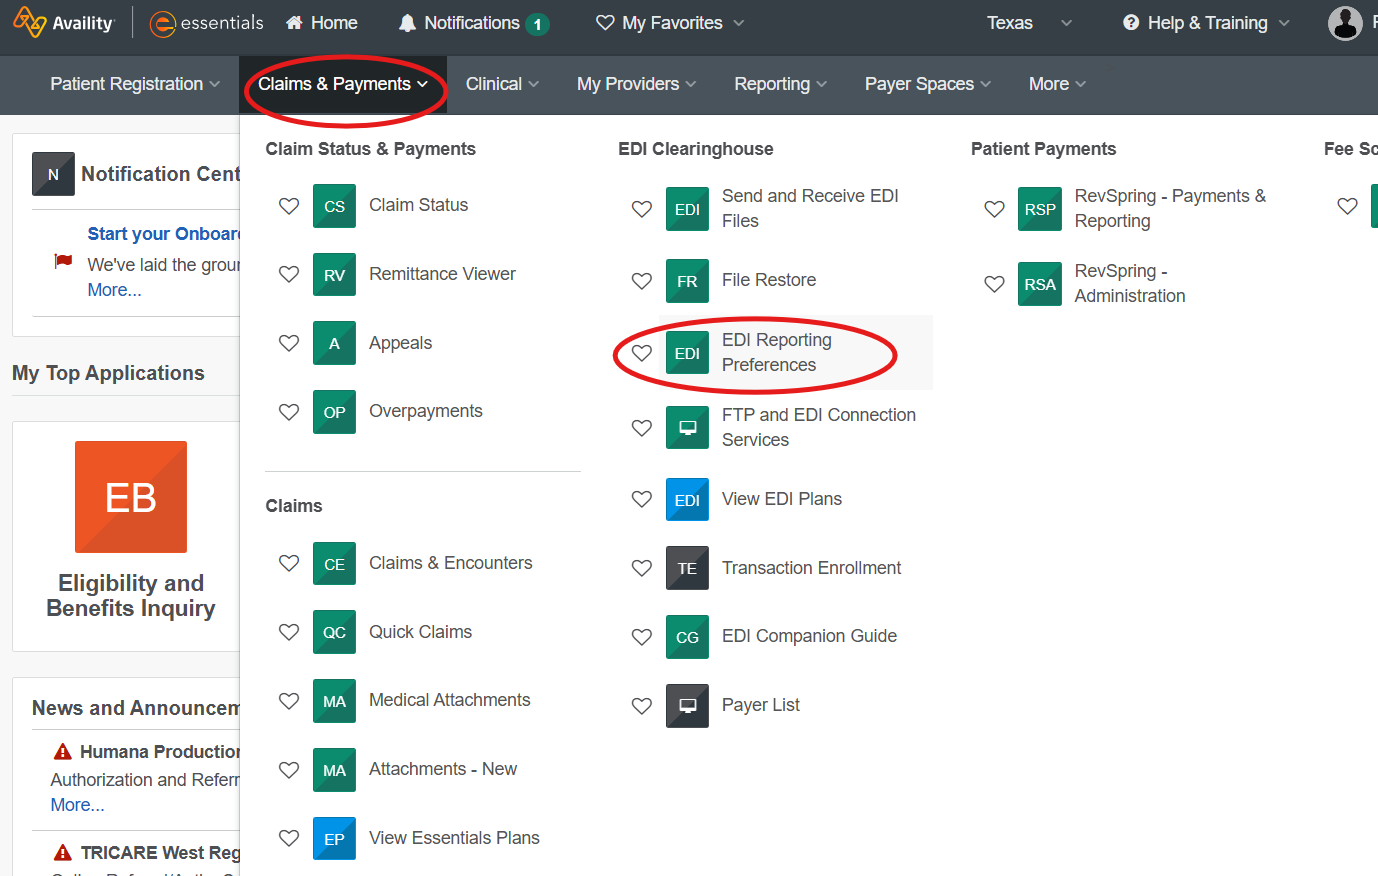The height and width of the screenshot is (876, 1378).
Task: Favorite Payer List with its heart
Action: pos(642,706)
